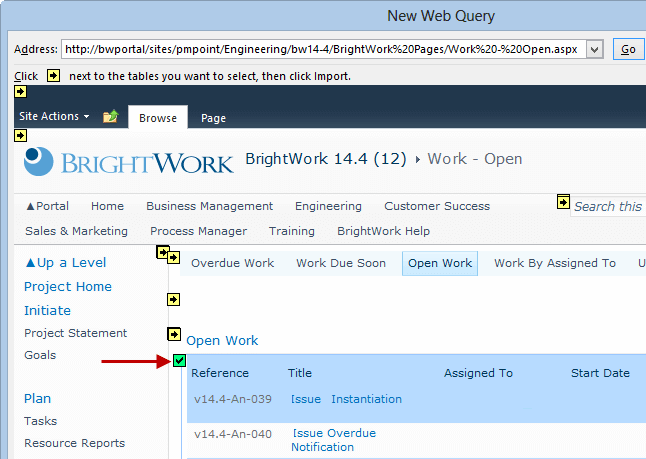The height and width of the screenshot is (459, 646).
Task: Uncheck the green table selector at Reference header
Action: pyautogui.click(x=180, y=361)
